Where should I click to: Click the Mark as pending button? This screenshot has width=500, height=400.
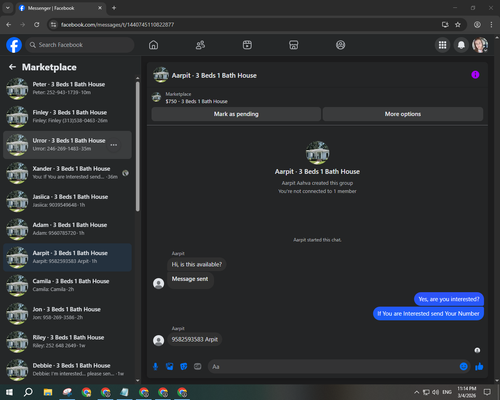click(x=236, y=114)
